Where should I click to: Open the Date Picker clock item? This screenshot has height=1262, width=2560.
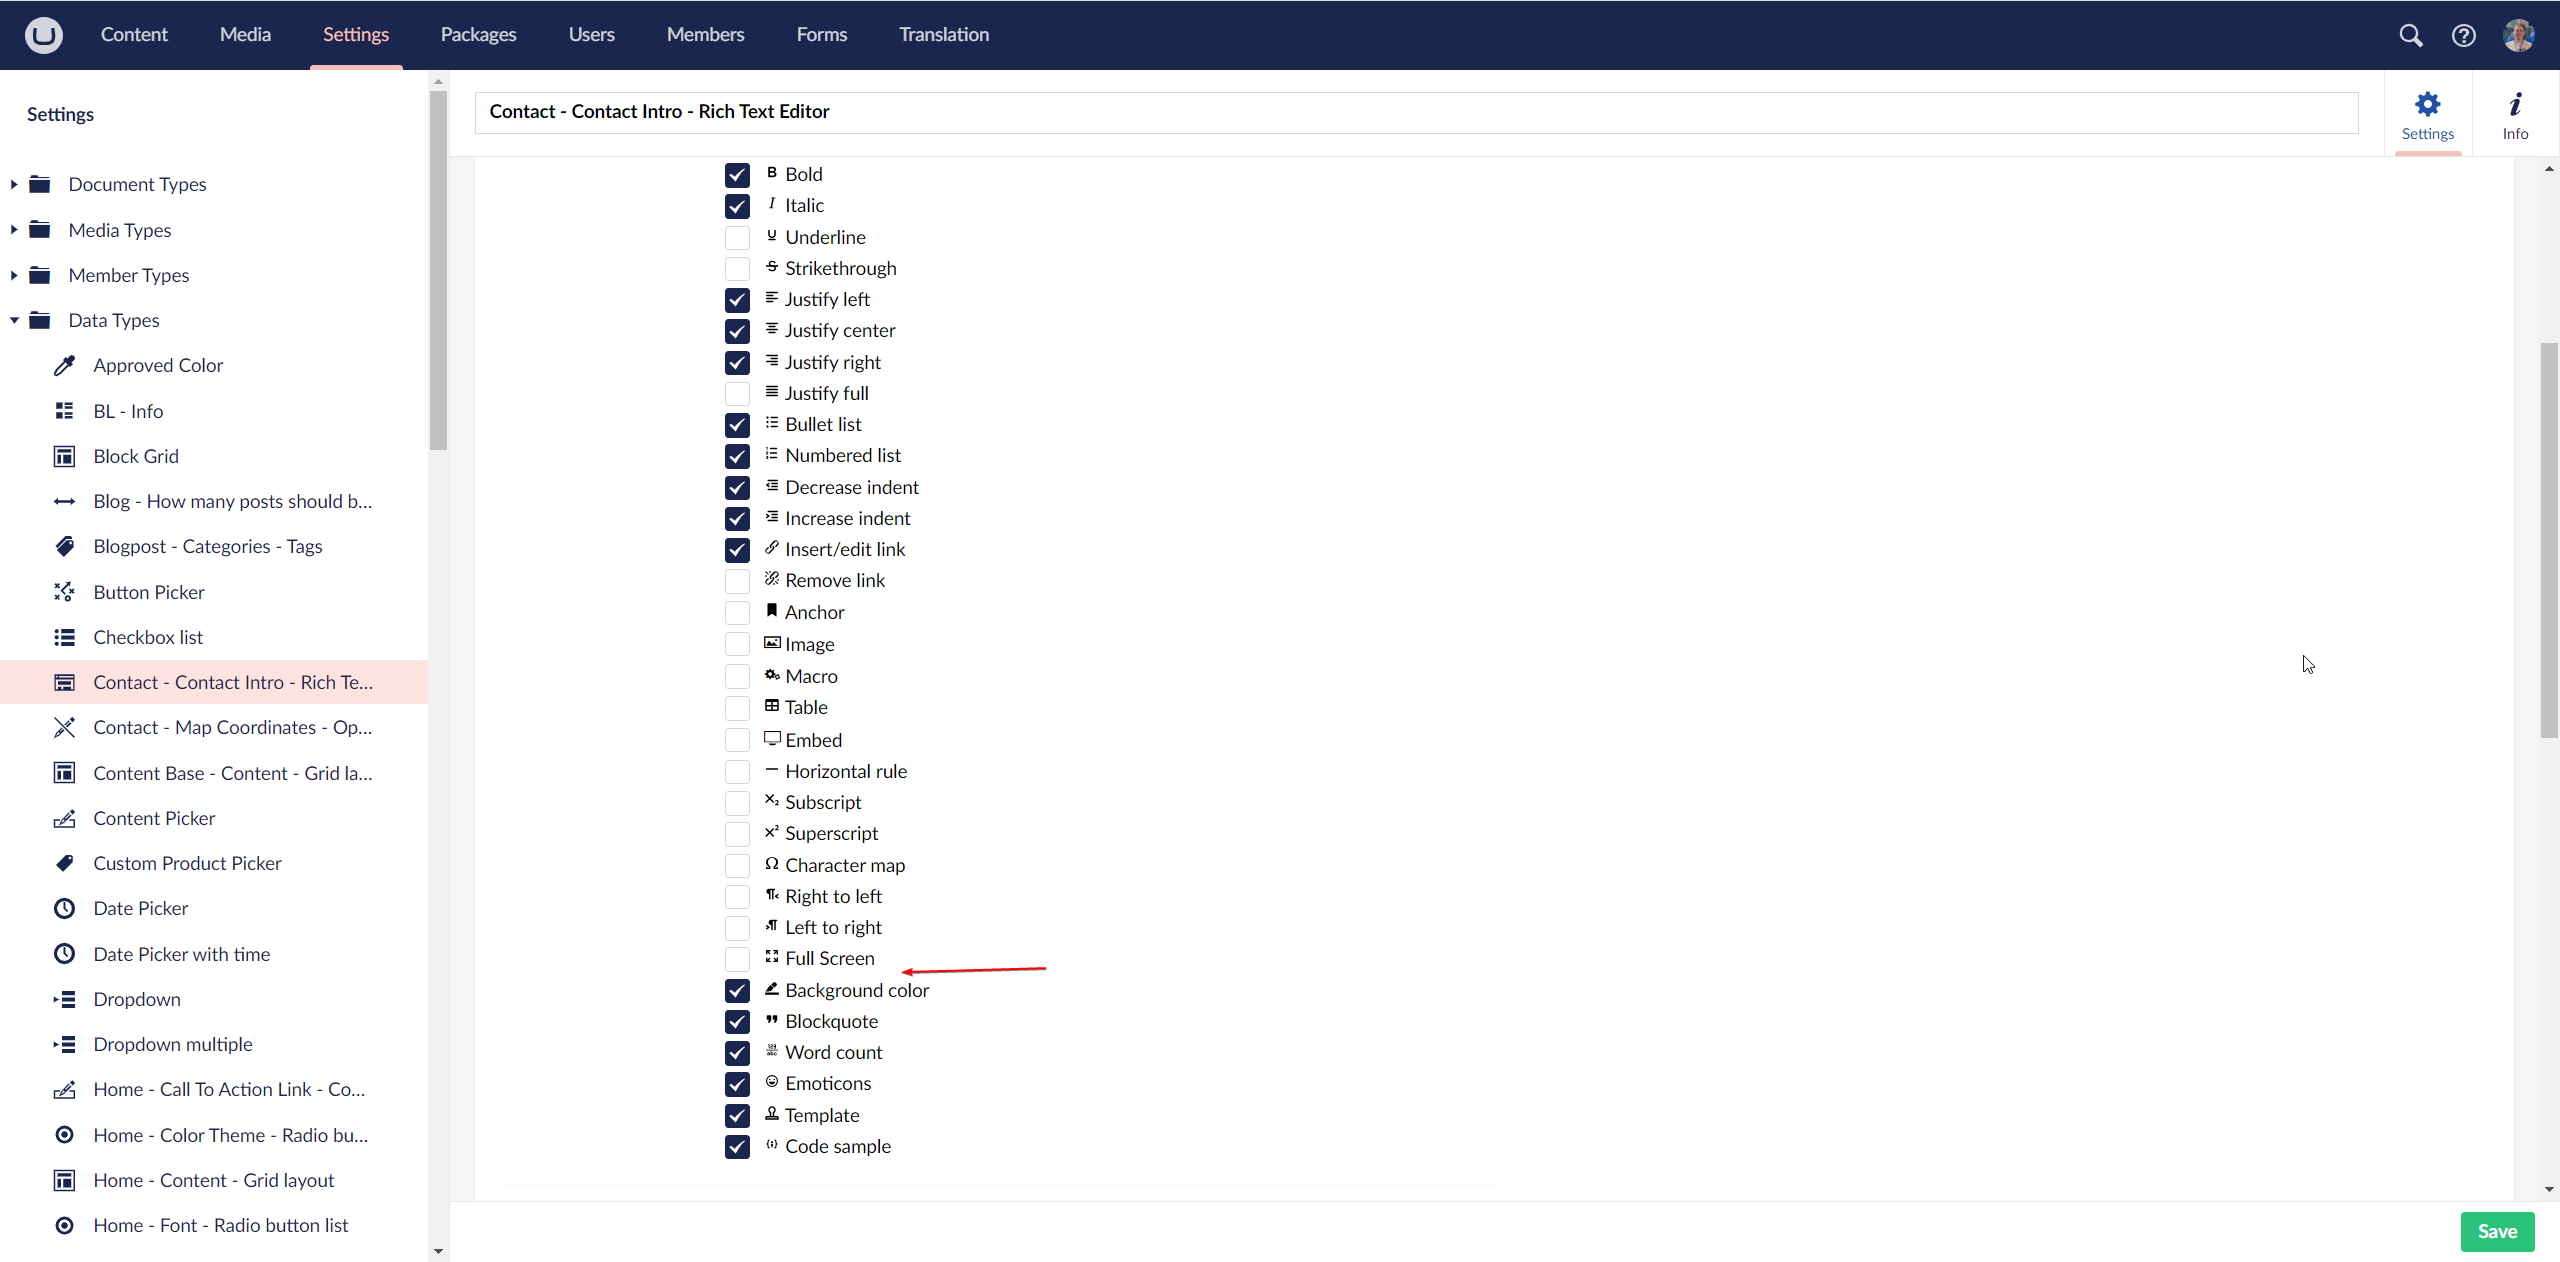click(x=140, y=908)
